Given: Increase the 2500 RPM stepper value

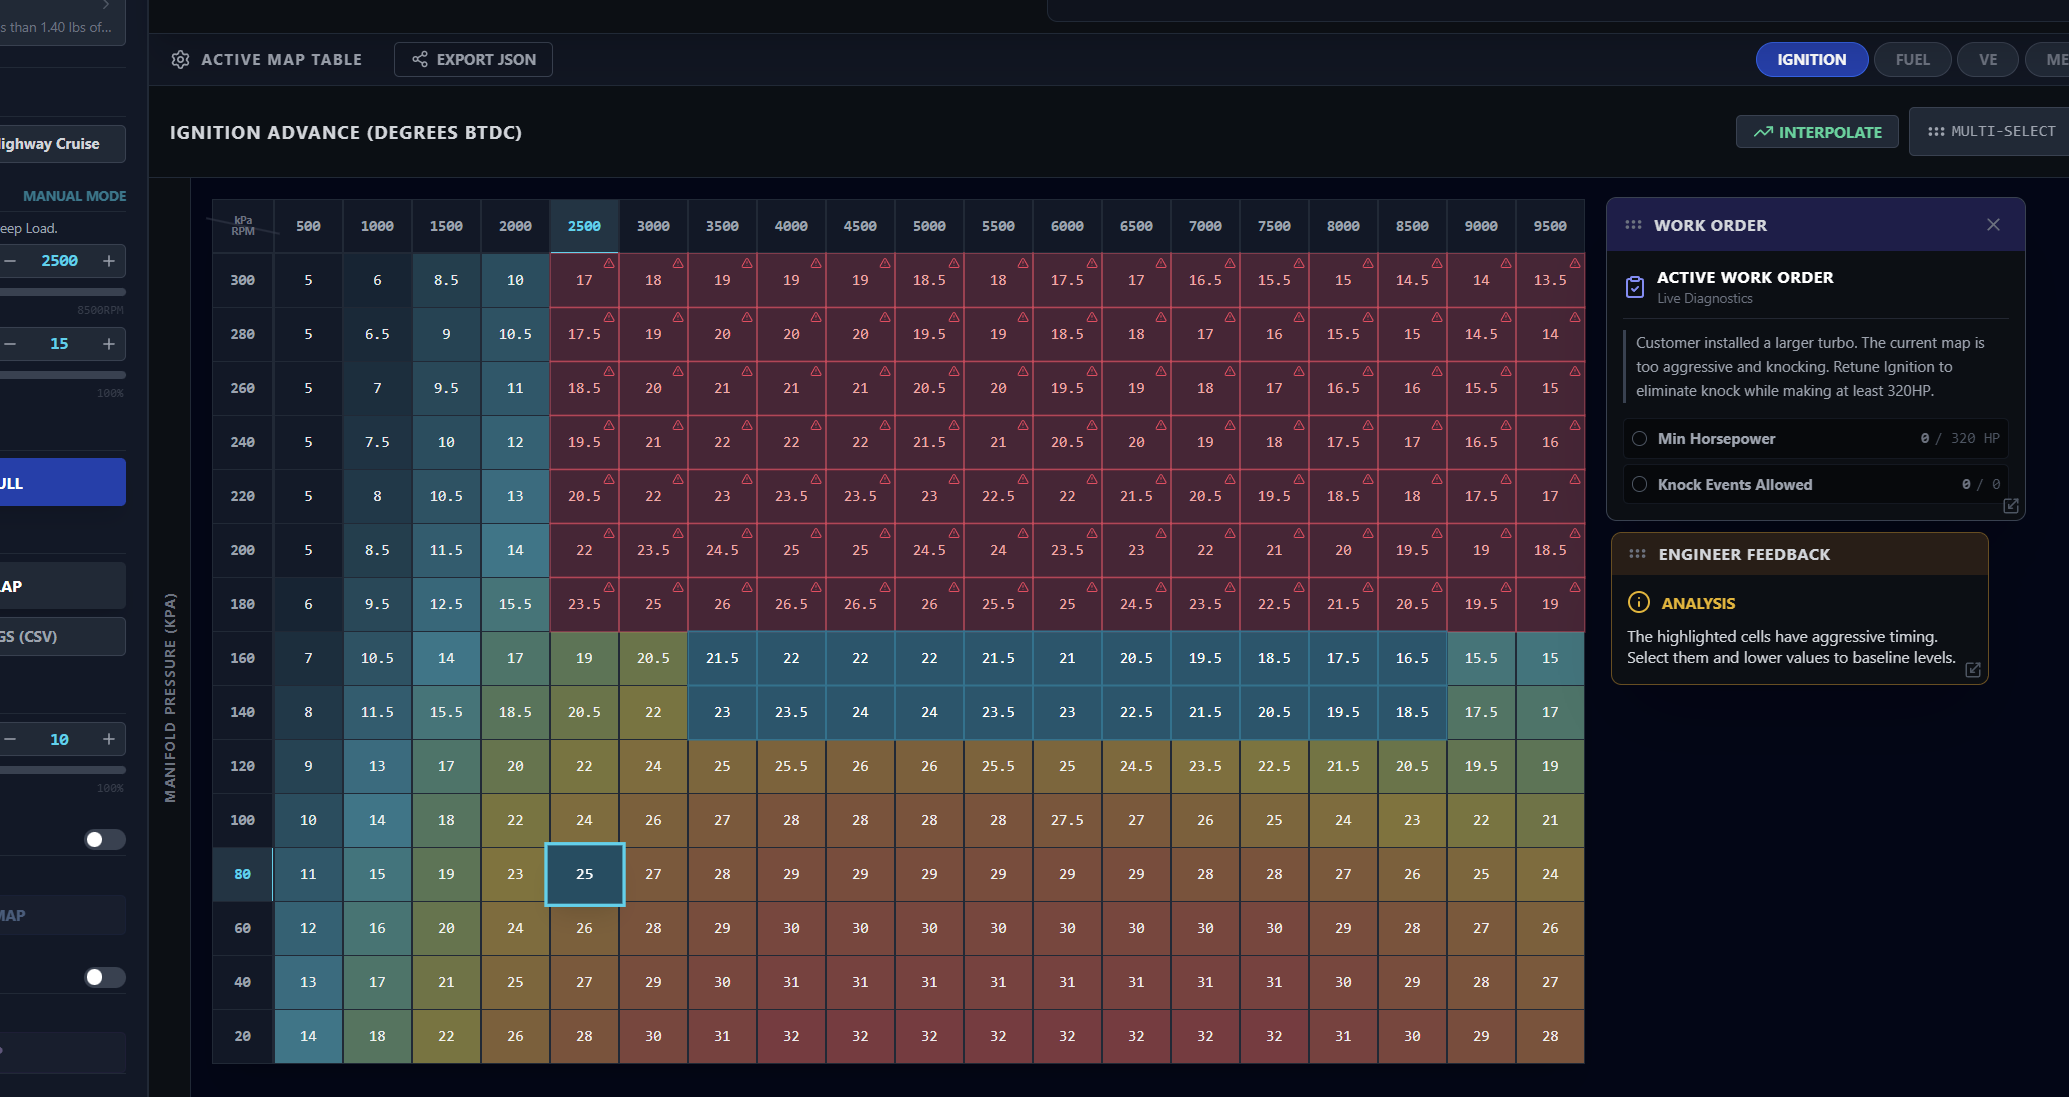Looking at the screenshot, I should pos(109,261).
